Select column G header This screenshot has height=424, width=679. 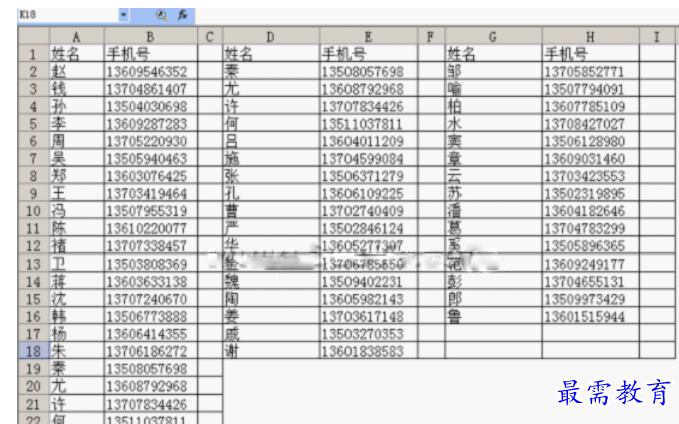click(493, 37)
